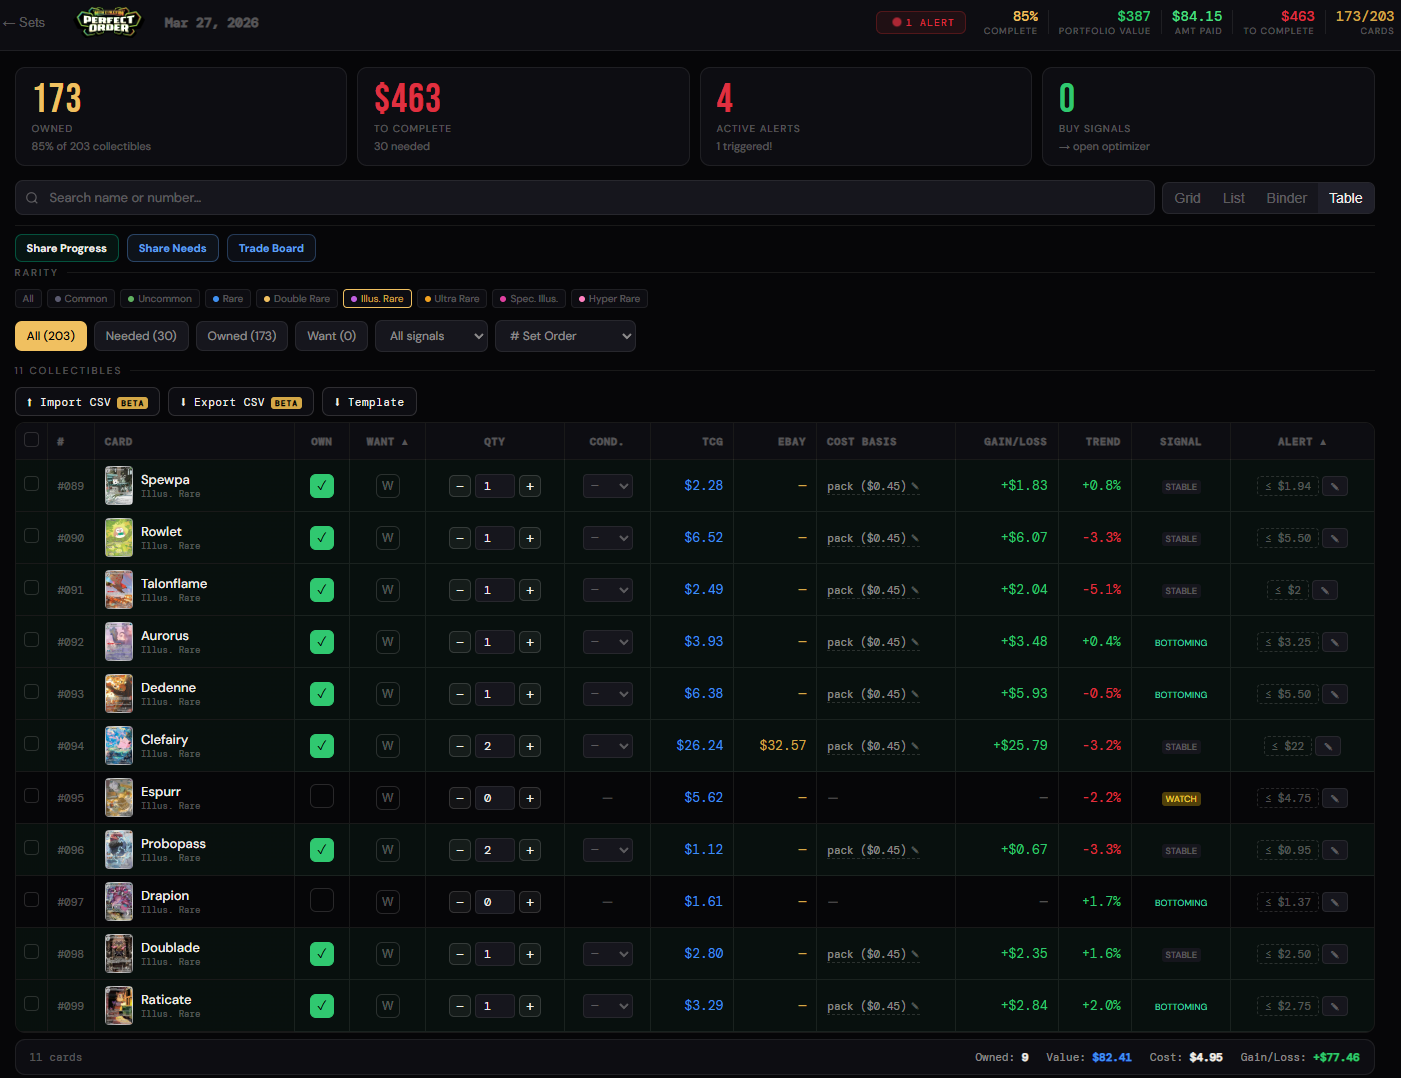Edit the alert pencil for Raticate
This screenshot has width=1401, height=1078.
click(1335, 1006)
